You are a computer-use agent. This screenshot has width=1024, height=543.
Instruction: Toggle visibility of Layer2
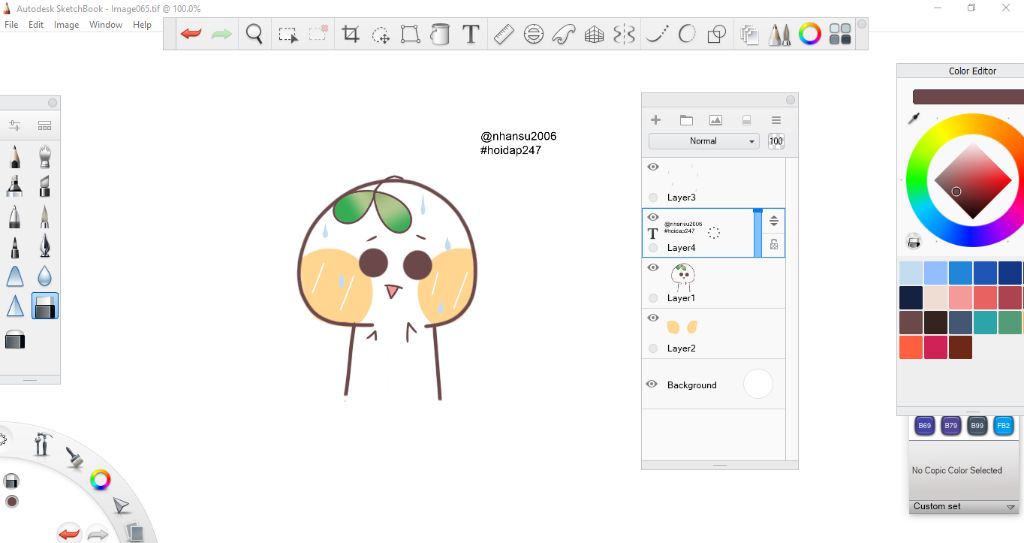point(653,318)
